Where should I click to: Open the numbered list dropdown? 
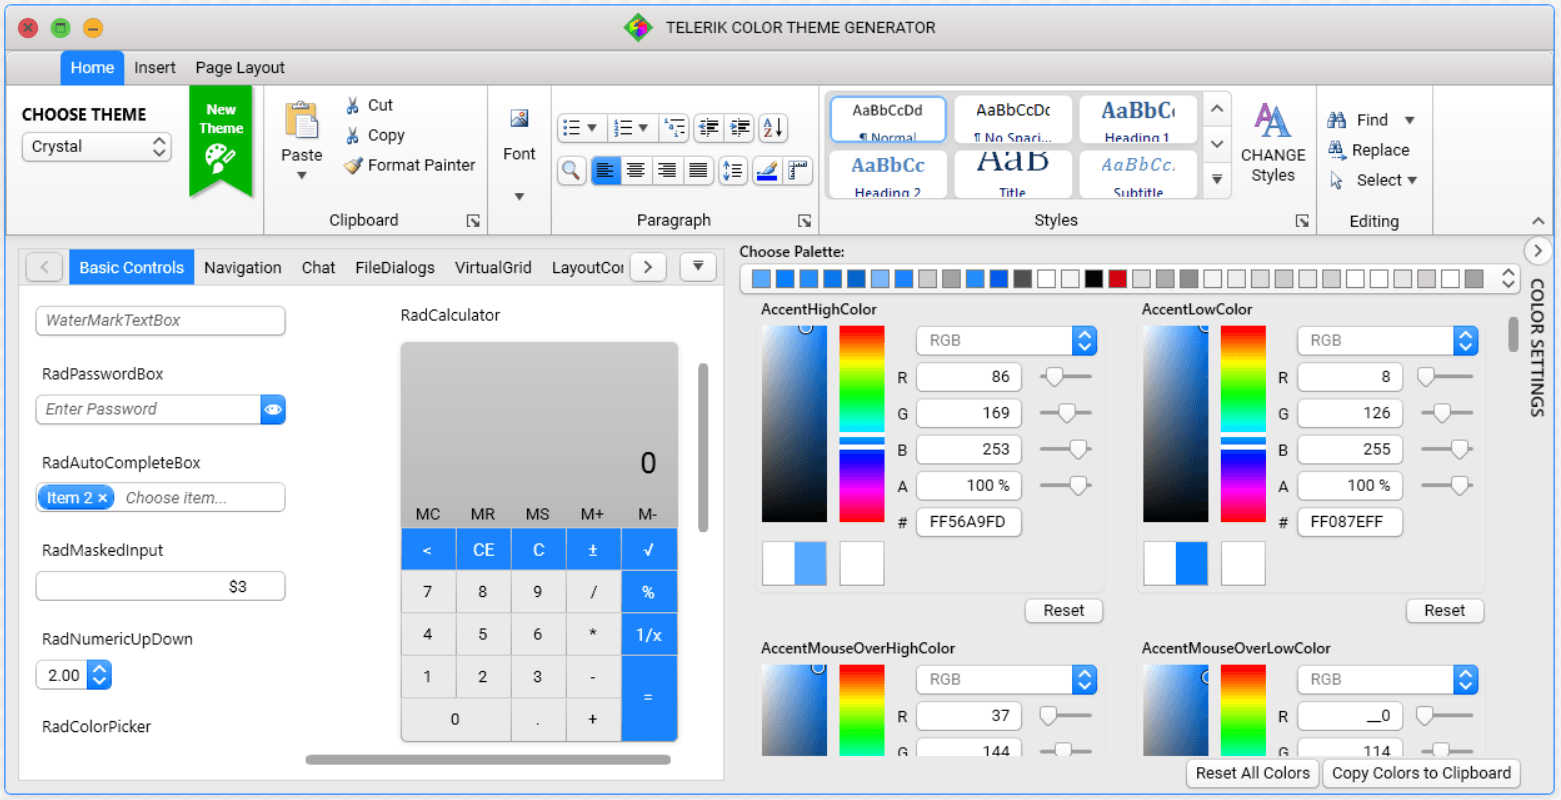(x=643, y=128)
